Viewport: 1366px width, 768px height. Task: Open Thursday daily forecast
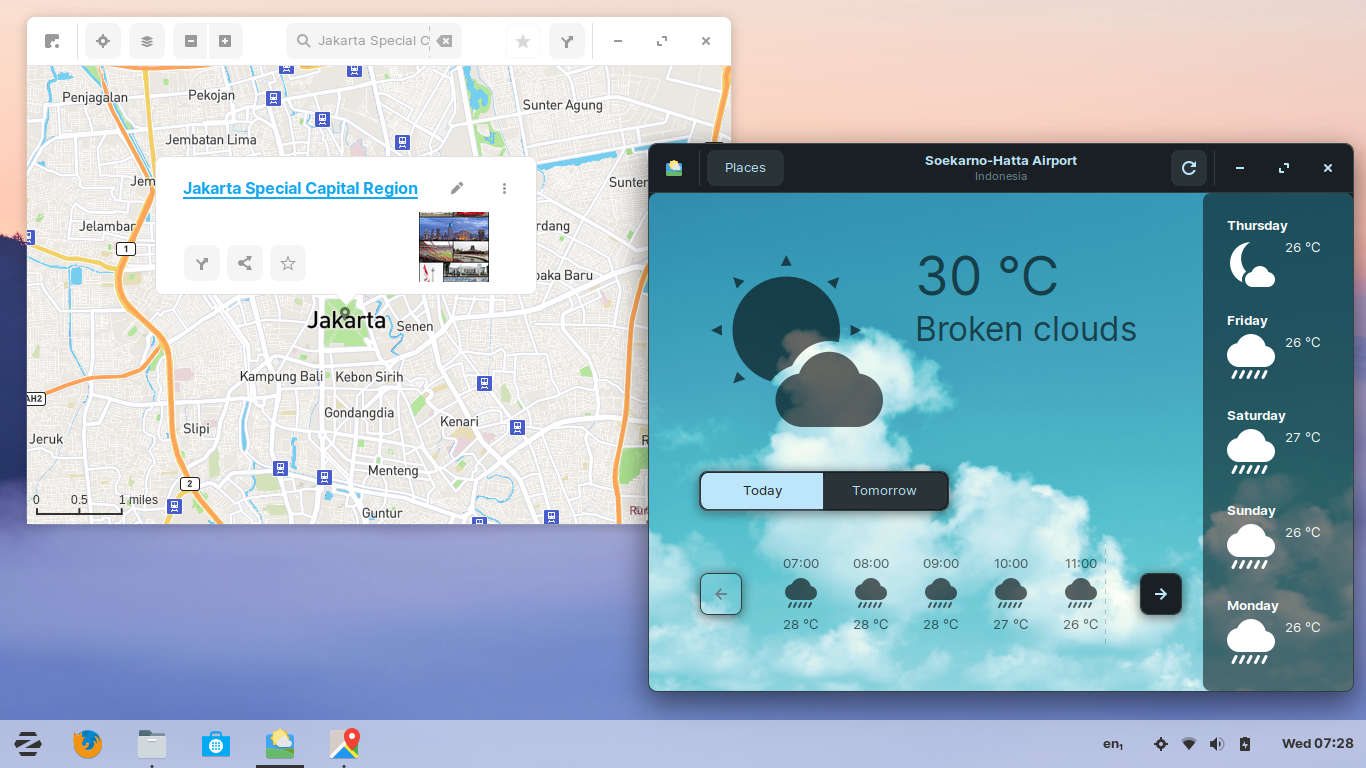1278,254
